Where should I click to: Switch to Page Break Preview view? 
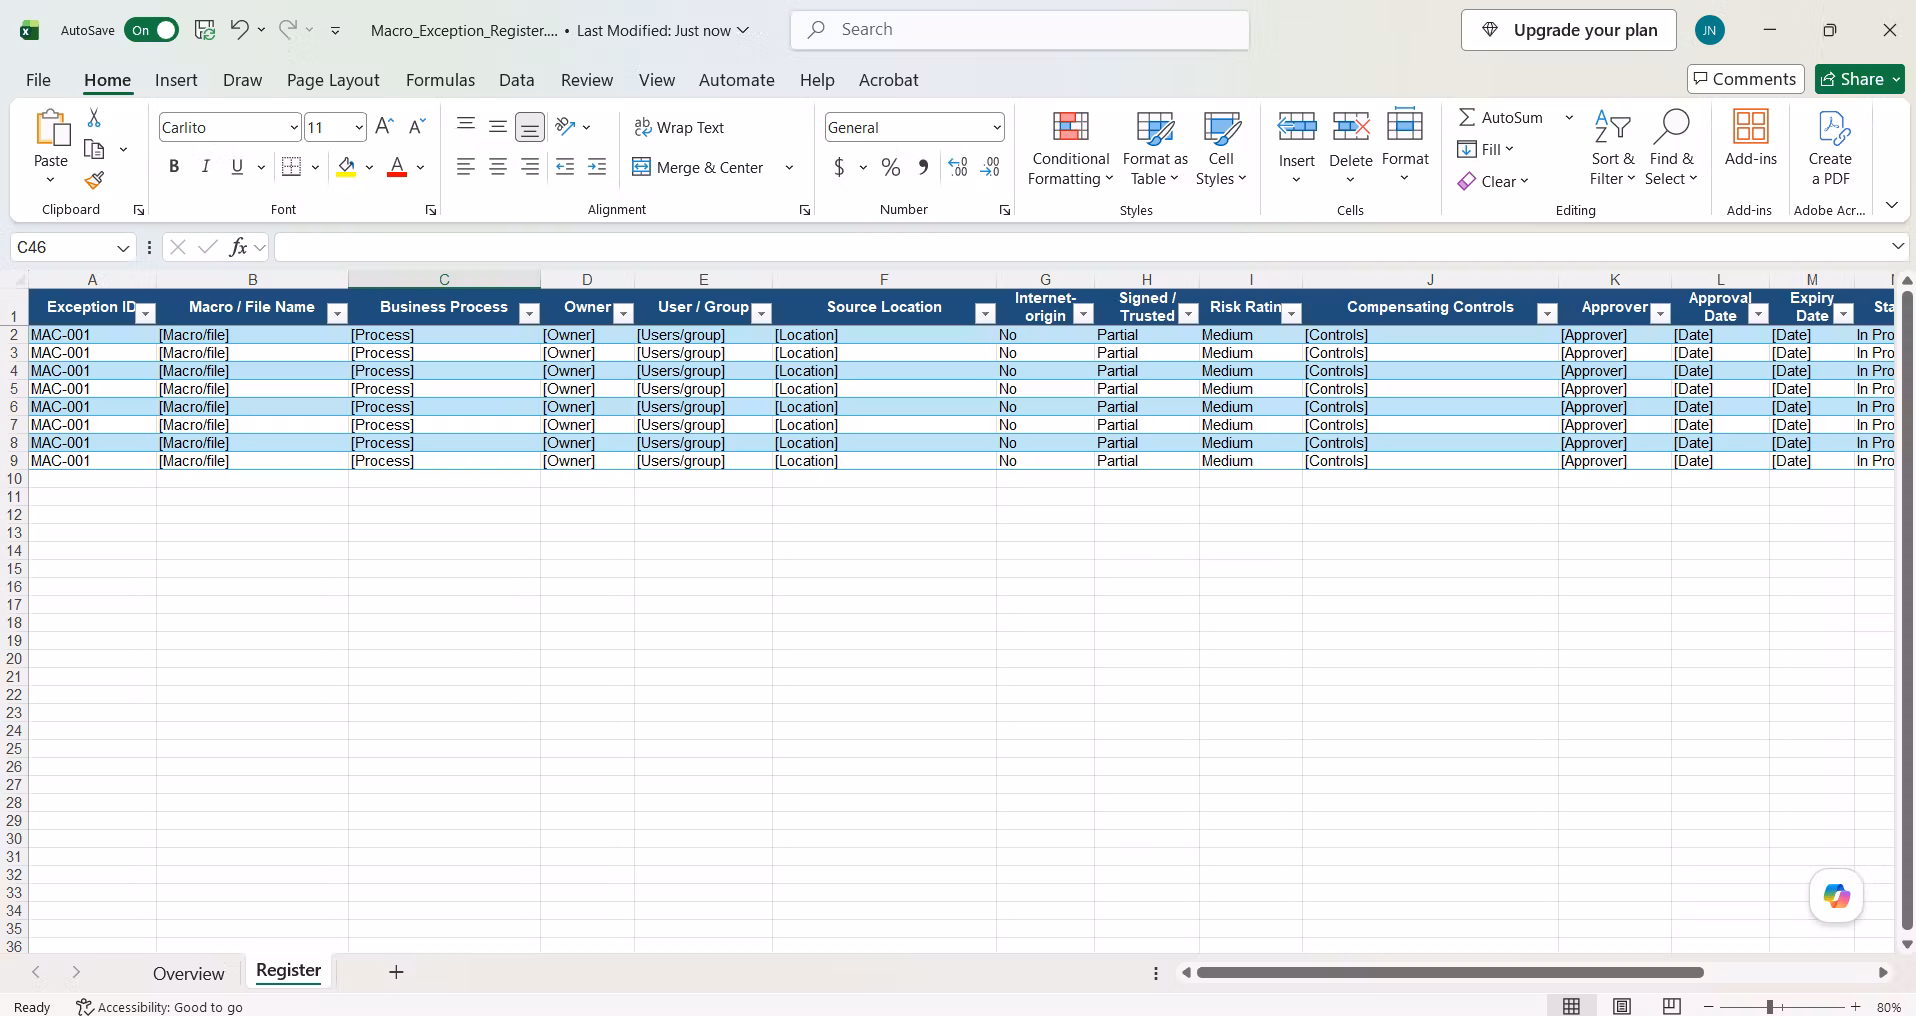pos(1671,1006)
